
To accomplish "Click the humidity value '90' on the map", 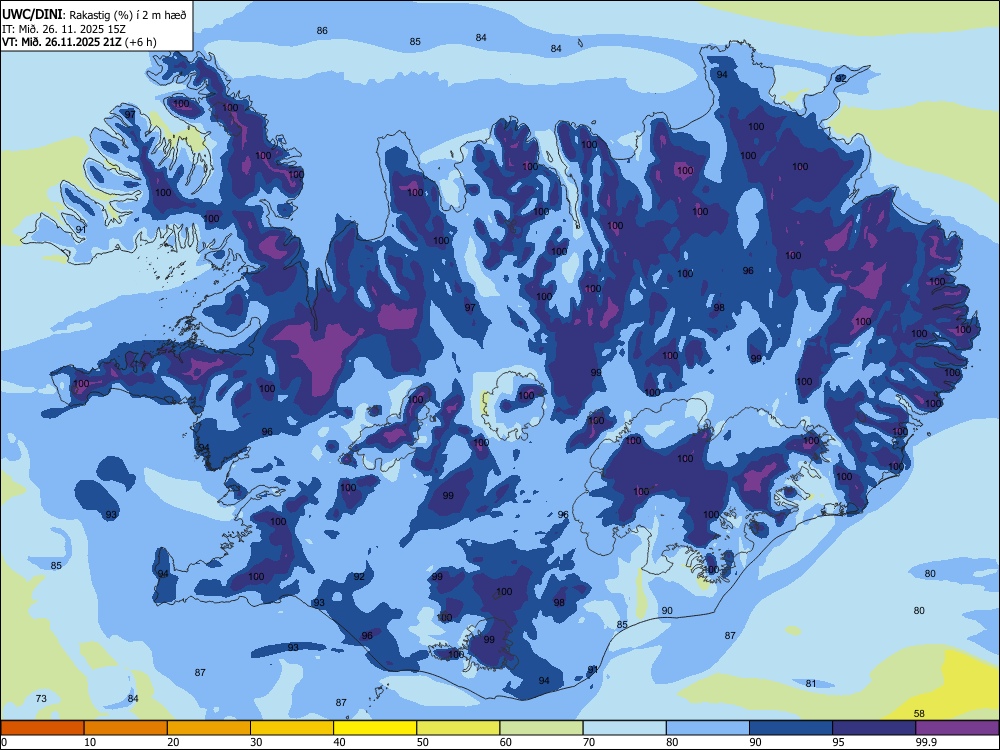I will click(666, 610).
